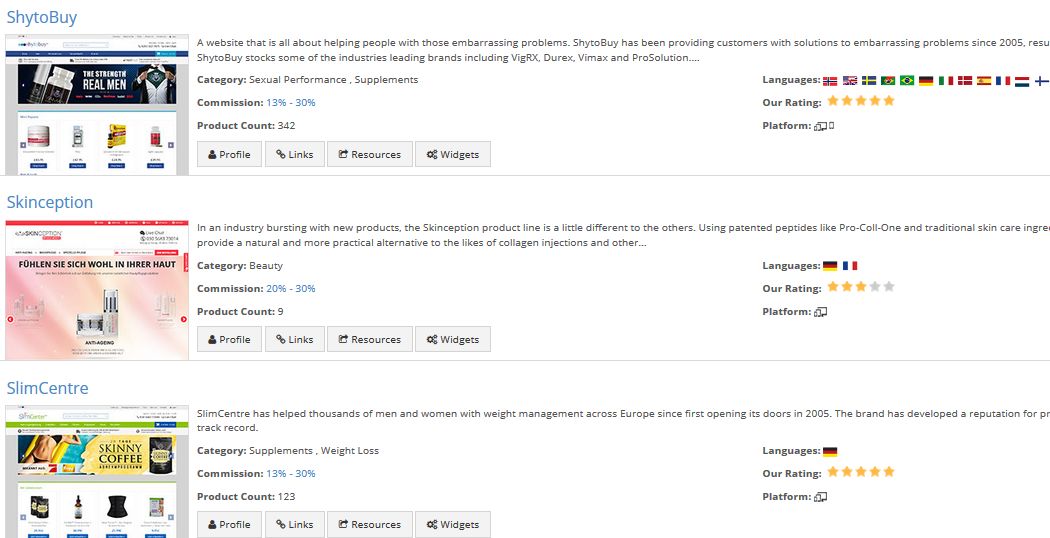Open Widgets for ShytoBuy

[x=453, y=154]
